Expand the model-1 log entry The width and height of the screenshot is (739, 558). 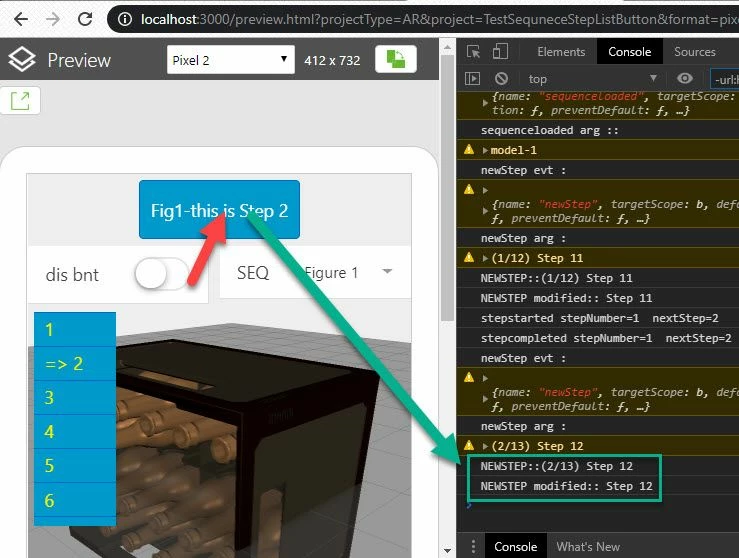[485, 150]
